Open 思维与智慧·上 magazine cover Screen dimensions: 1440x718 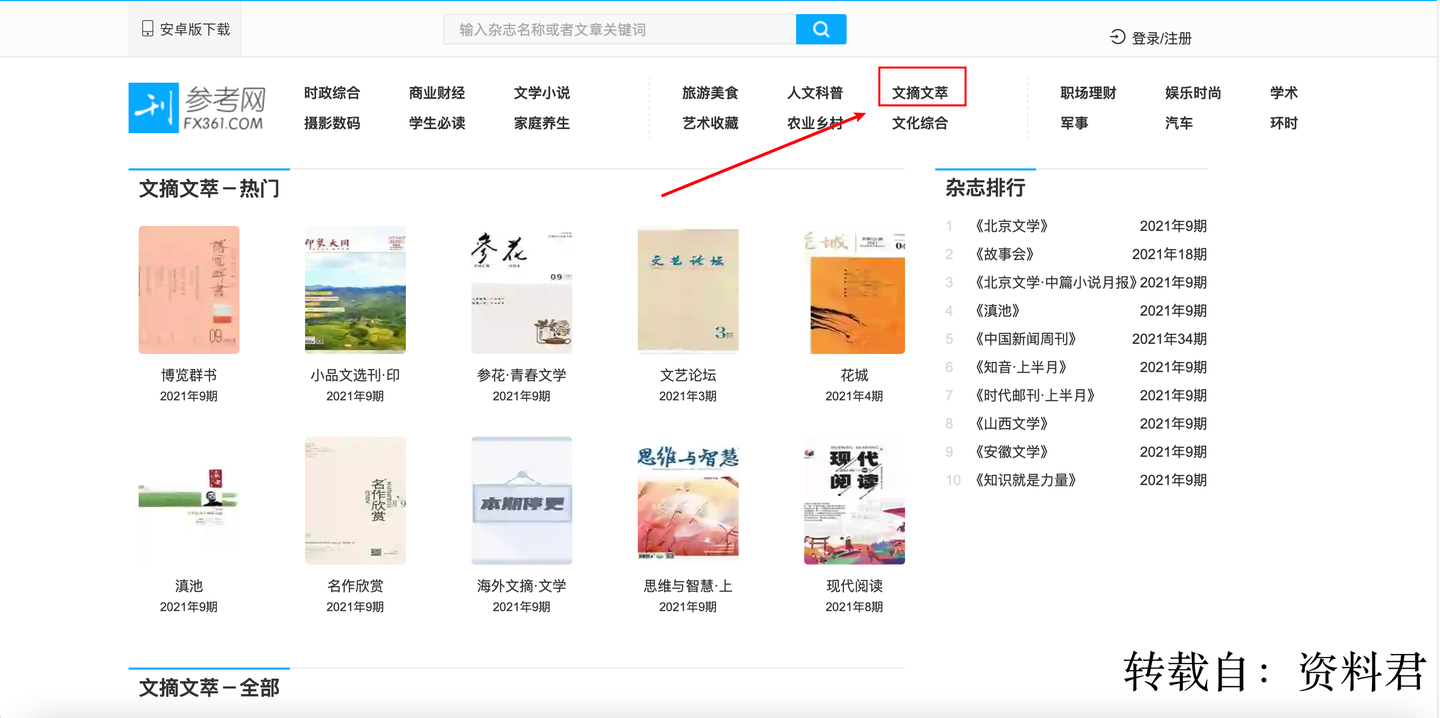(x=688, y=501)
